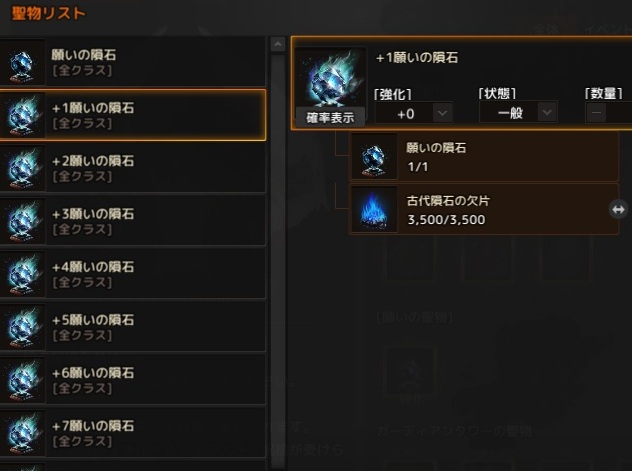Select the highlighted +1願いの隕石 list row
632x471 pixels.
click(133, 115)
